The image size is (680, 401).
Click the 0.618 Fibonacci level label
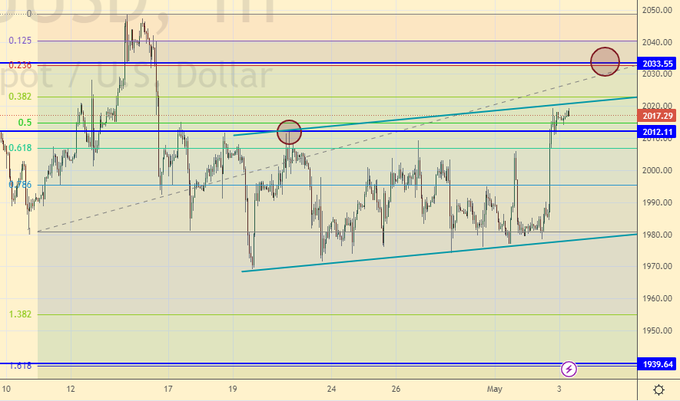pos(19,148)
